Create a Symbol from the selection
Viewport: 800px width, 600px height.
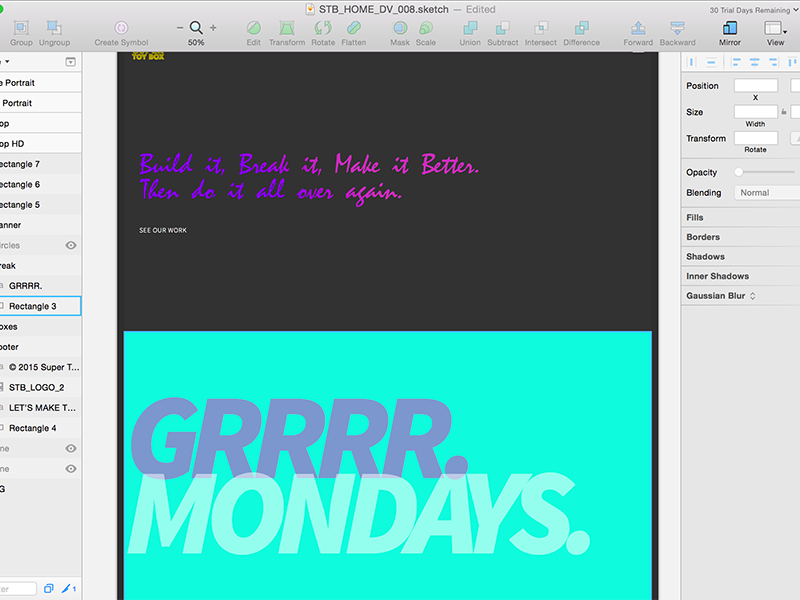click(x=121, y=33)
